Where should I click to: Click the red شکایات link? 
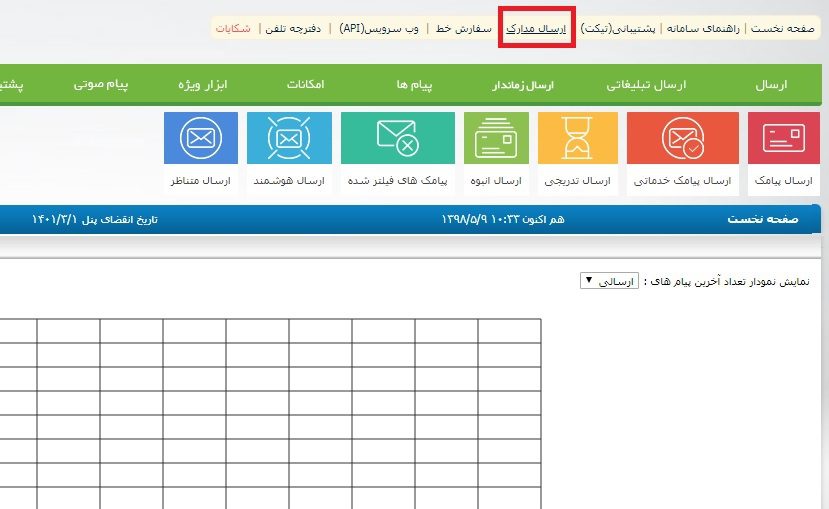pyautogui.click(x=233, y=29)
